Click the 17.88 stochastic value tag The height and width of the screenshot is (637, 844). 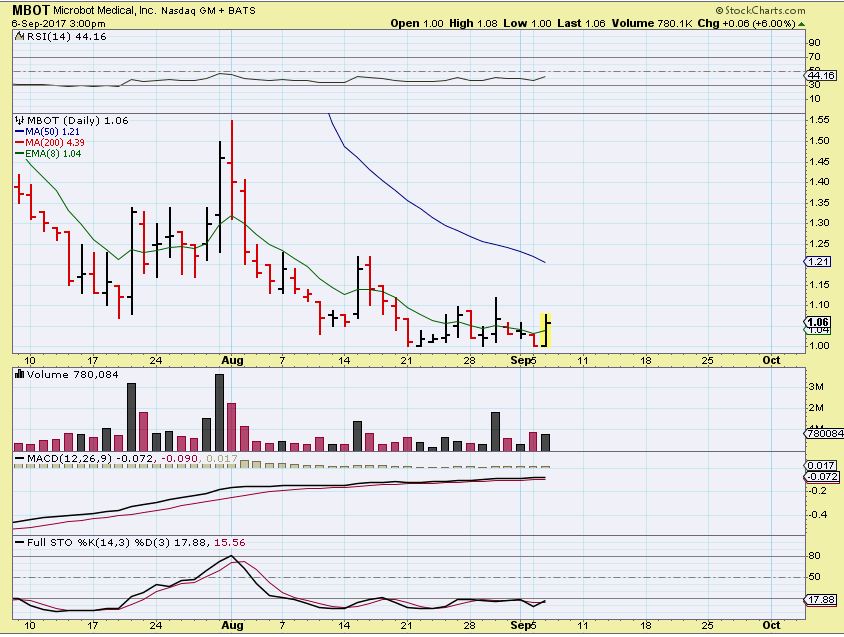click(820, 600)
